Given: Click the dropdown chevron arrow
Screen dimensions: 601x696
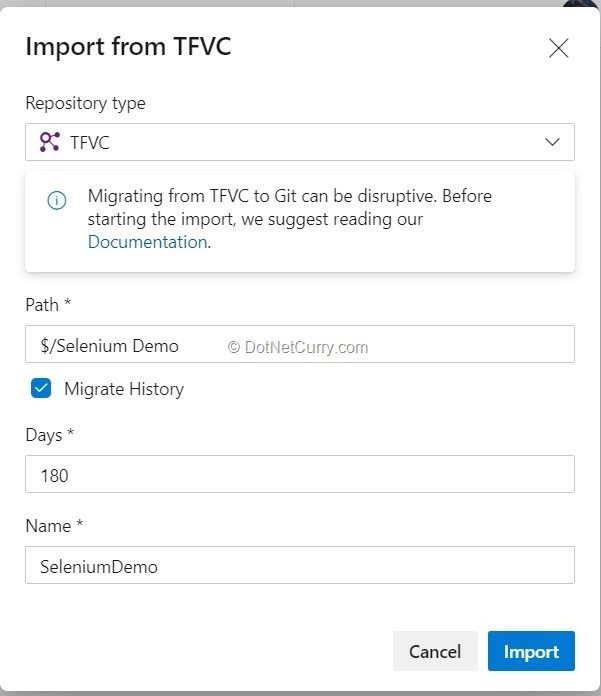Looking at the screenshot, I should coord(552,142).
